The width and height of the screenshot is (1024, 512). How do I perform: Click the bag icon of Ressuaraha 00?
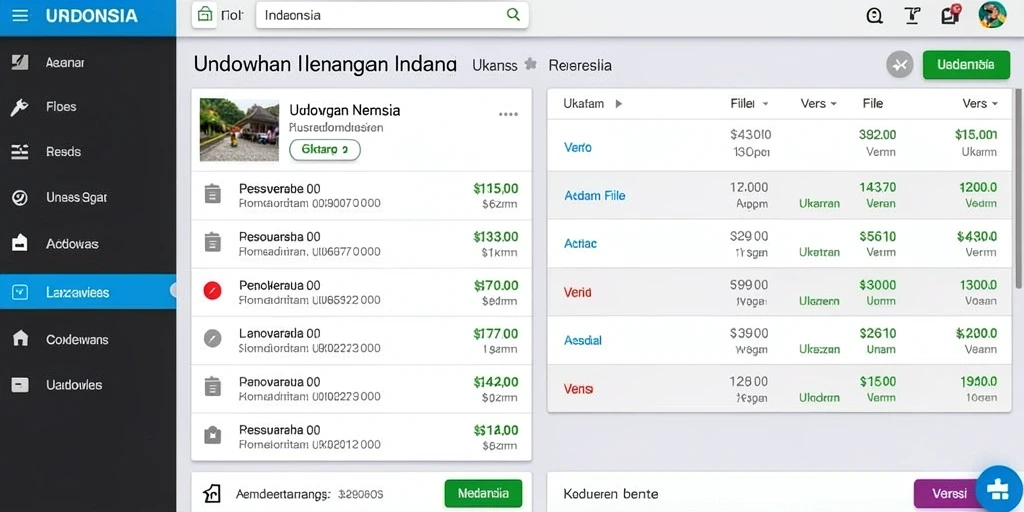click(212, 435)
